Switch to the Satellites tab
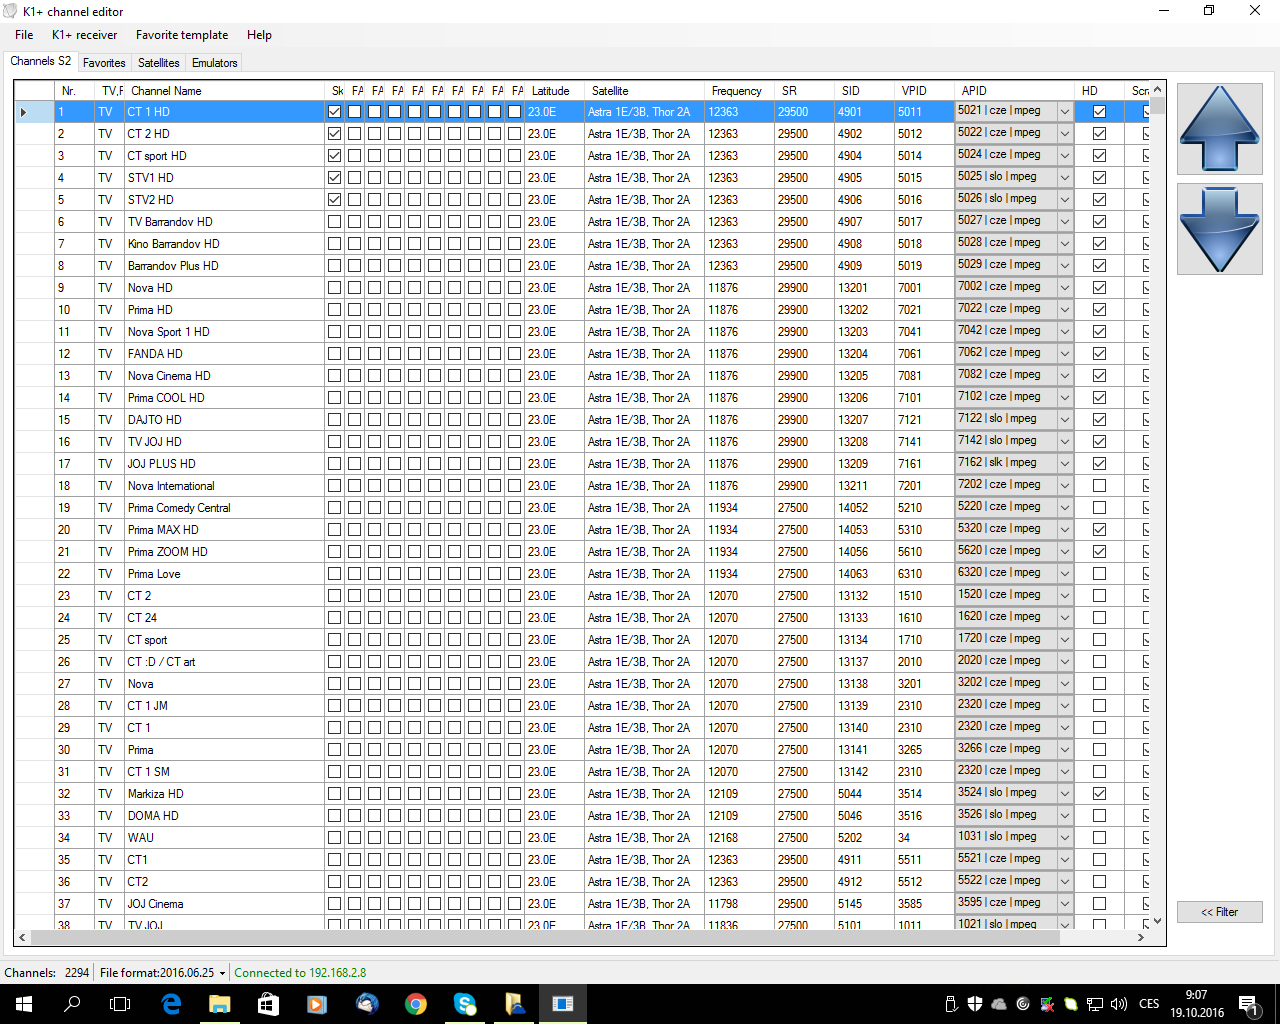 (158, 63)
